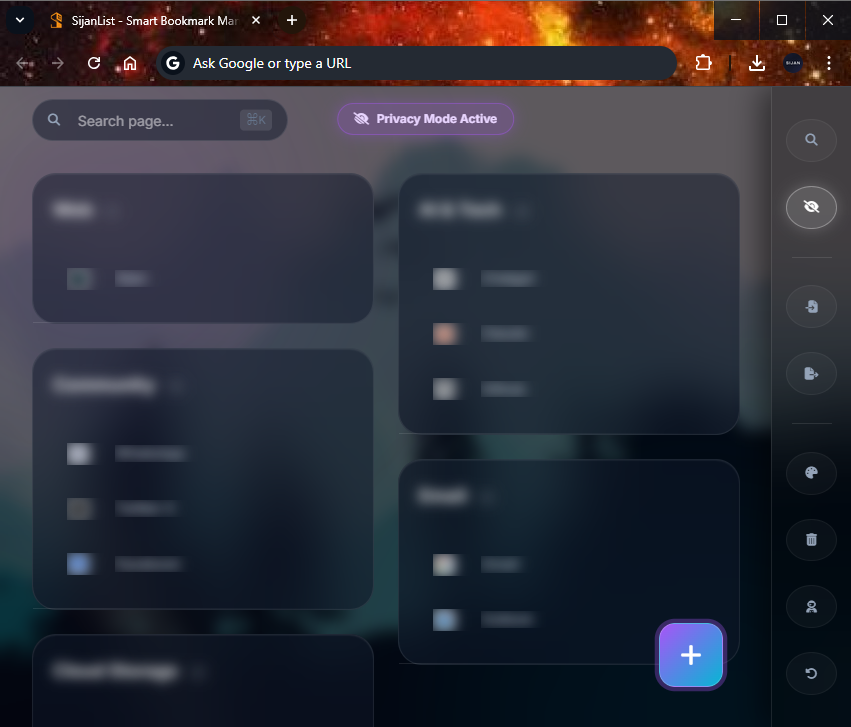Screen dimensions: 851x727
Task: Open the Chrome three-dot menu
Action: click(x=829, y=63)
